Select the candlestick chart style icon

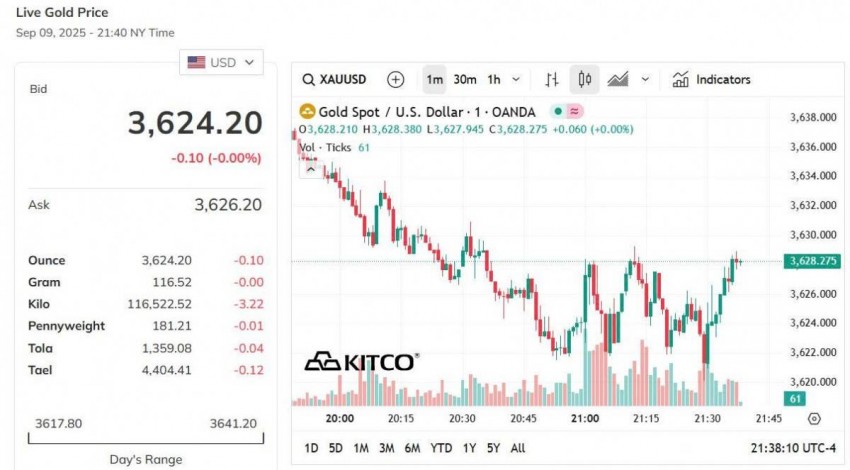click(585, 80)
